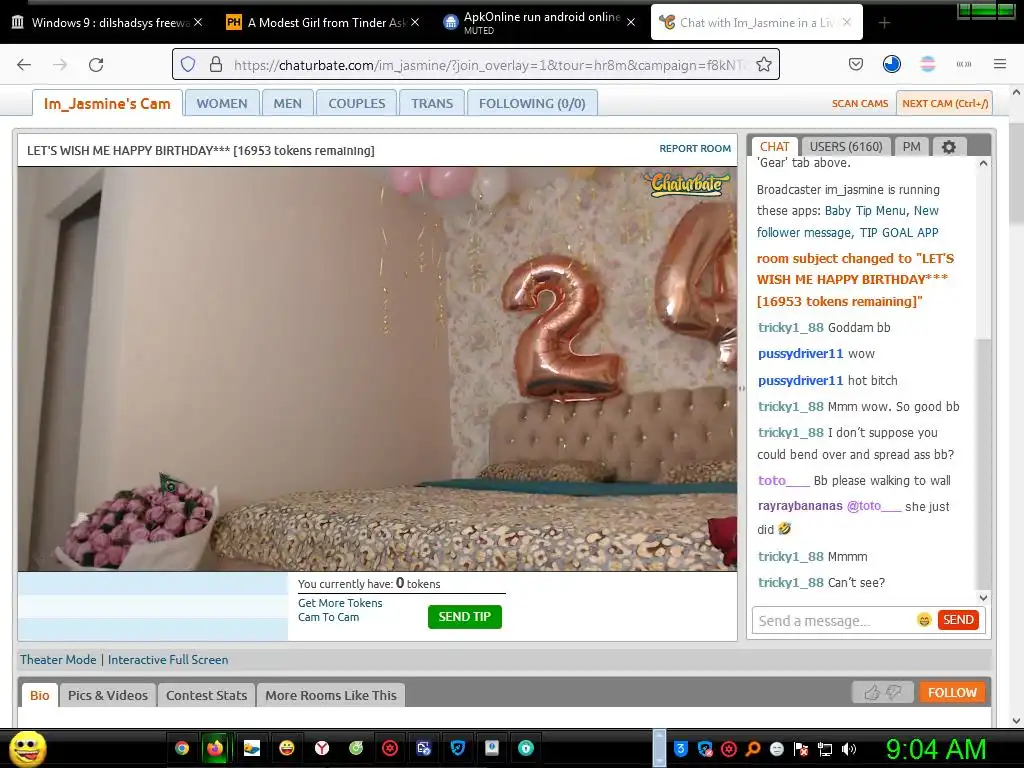Click the 9:04 AM taskbar clock

935,749
